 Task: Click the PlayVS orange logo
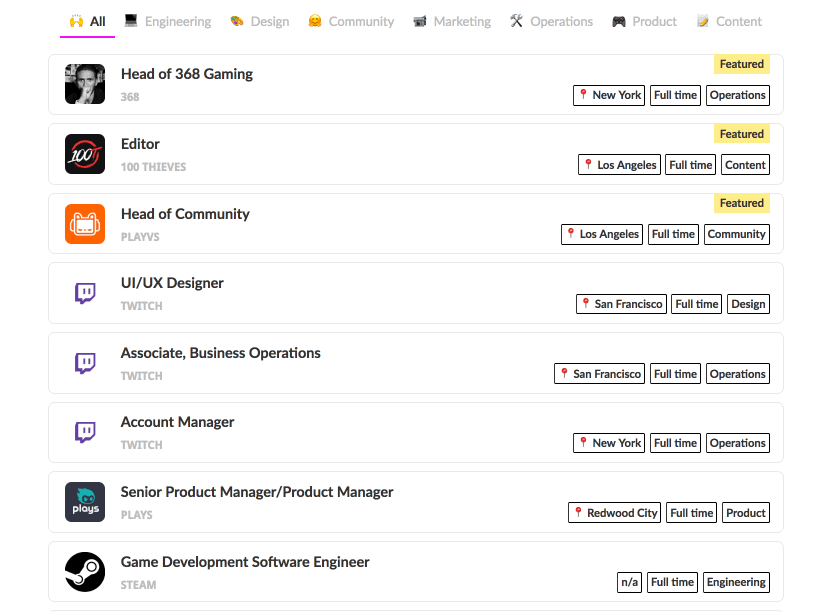point(85,224)
